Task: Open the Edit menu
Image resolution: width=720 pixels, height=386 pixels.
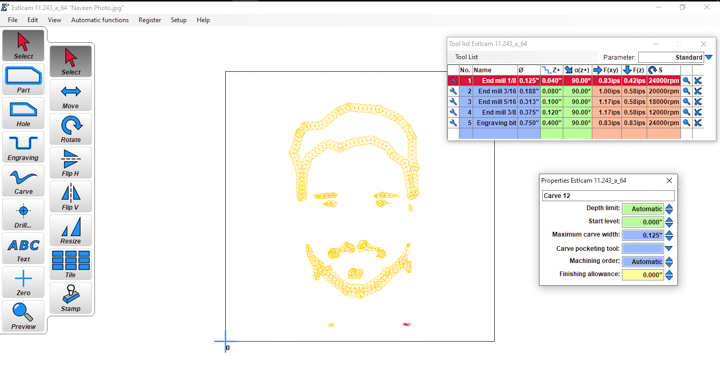Action: tap(33, 20)
